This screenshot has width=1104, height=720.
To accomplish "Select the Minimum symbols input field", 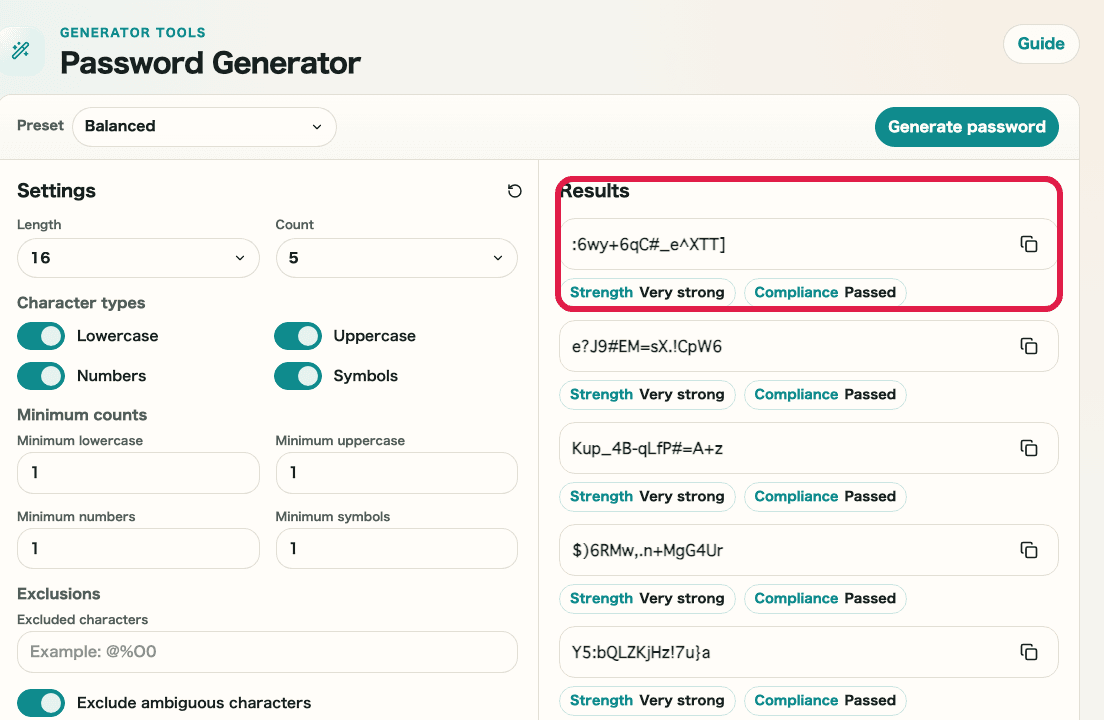I will point(396,549).
